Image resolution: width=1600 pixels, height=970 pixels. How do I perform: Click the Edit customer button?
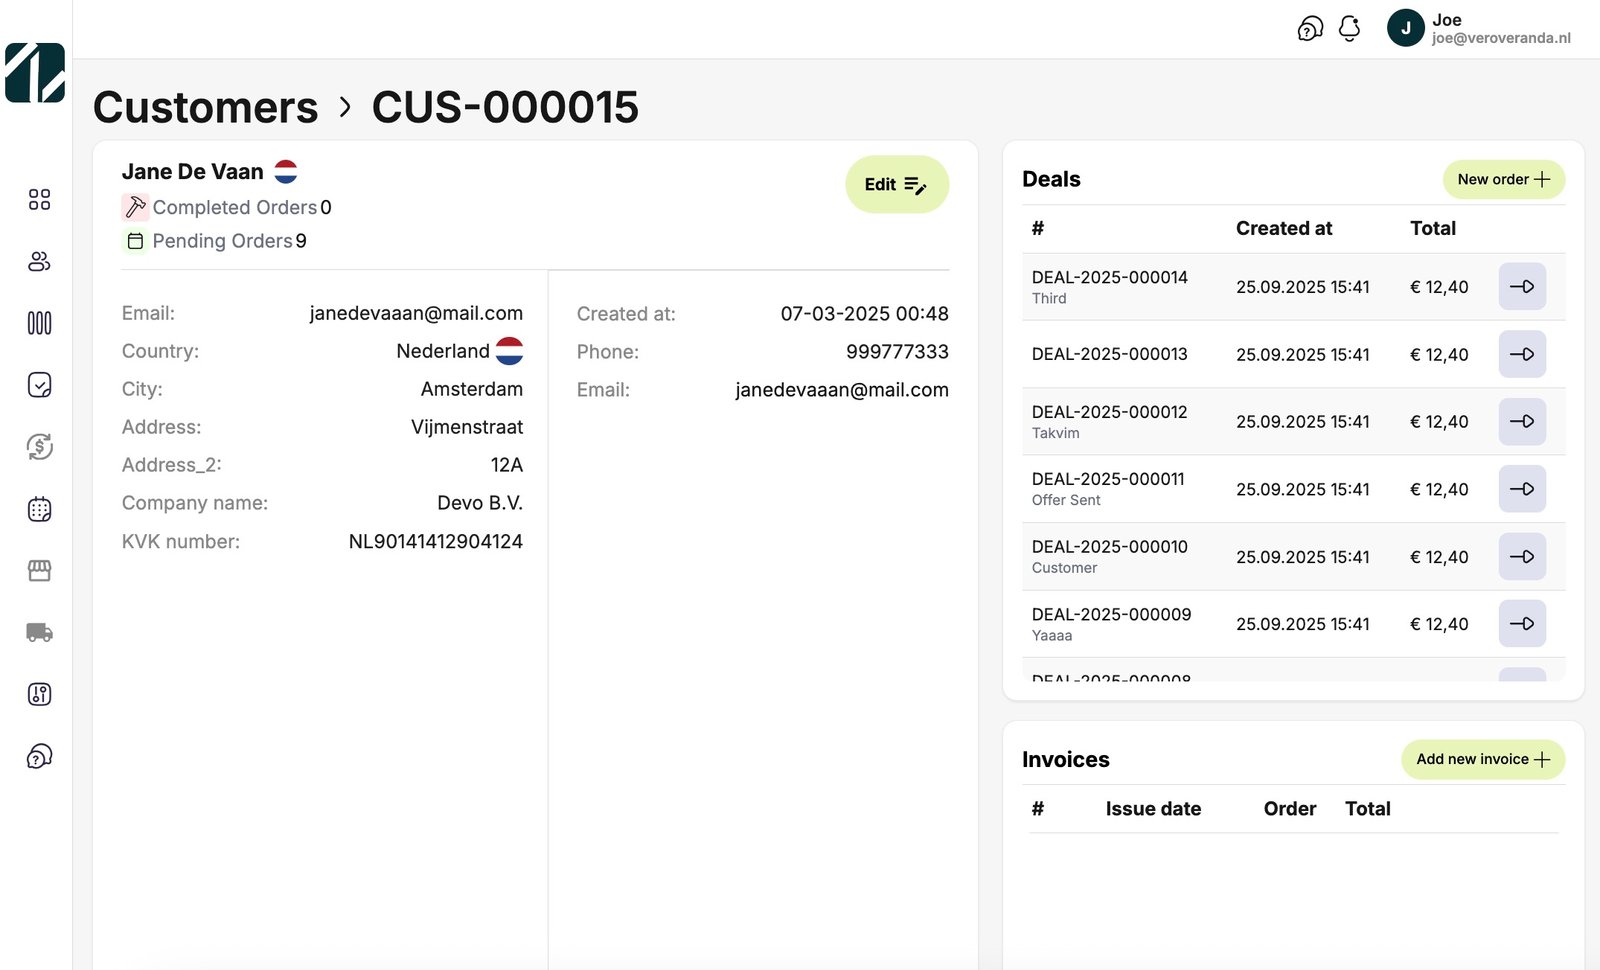click(x=896, y=184)
